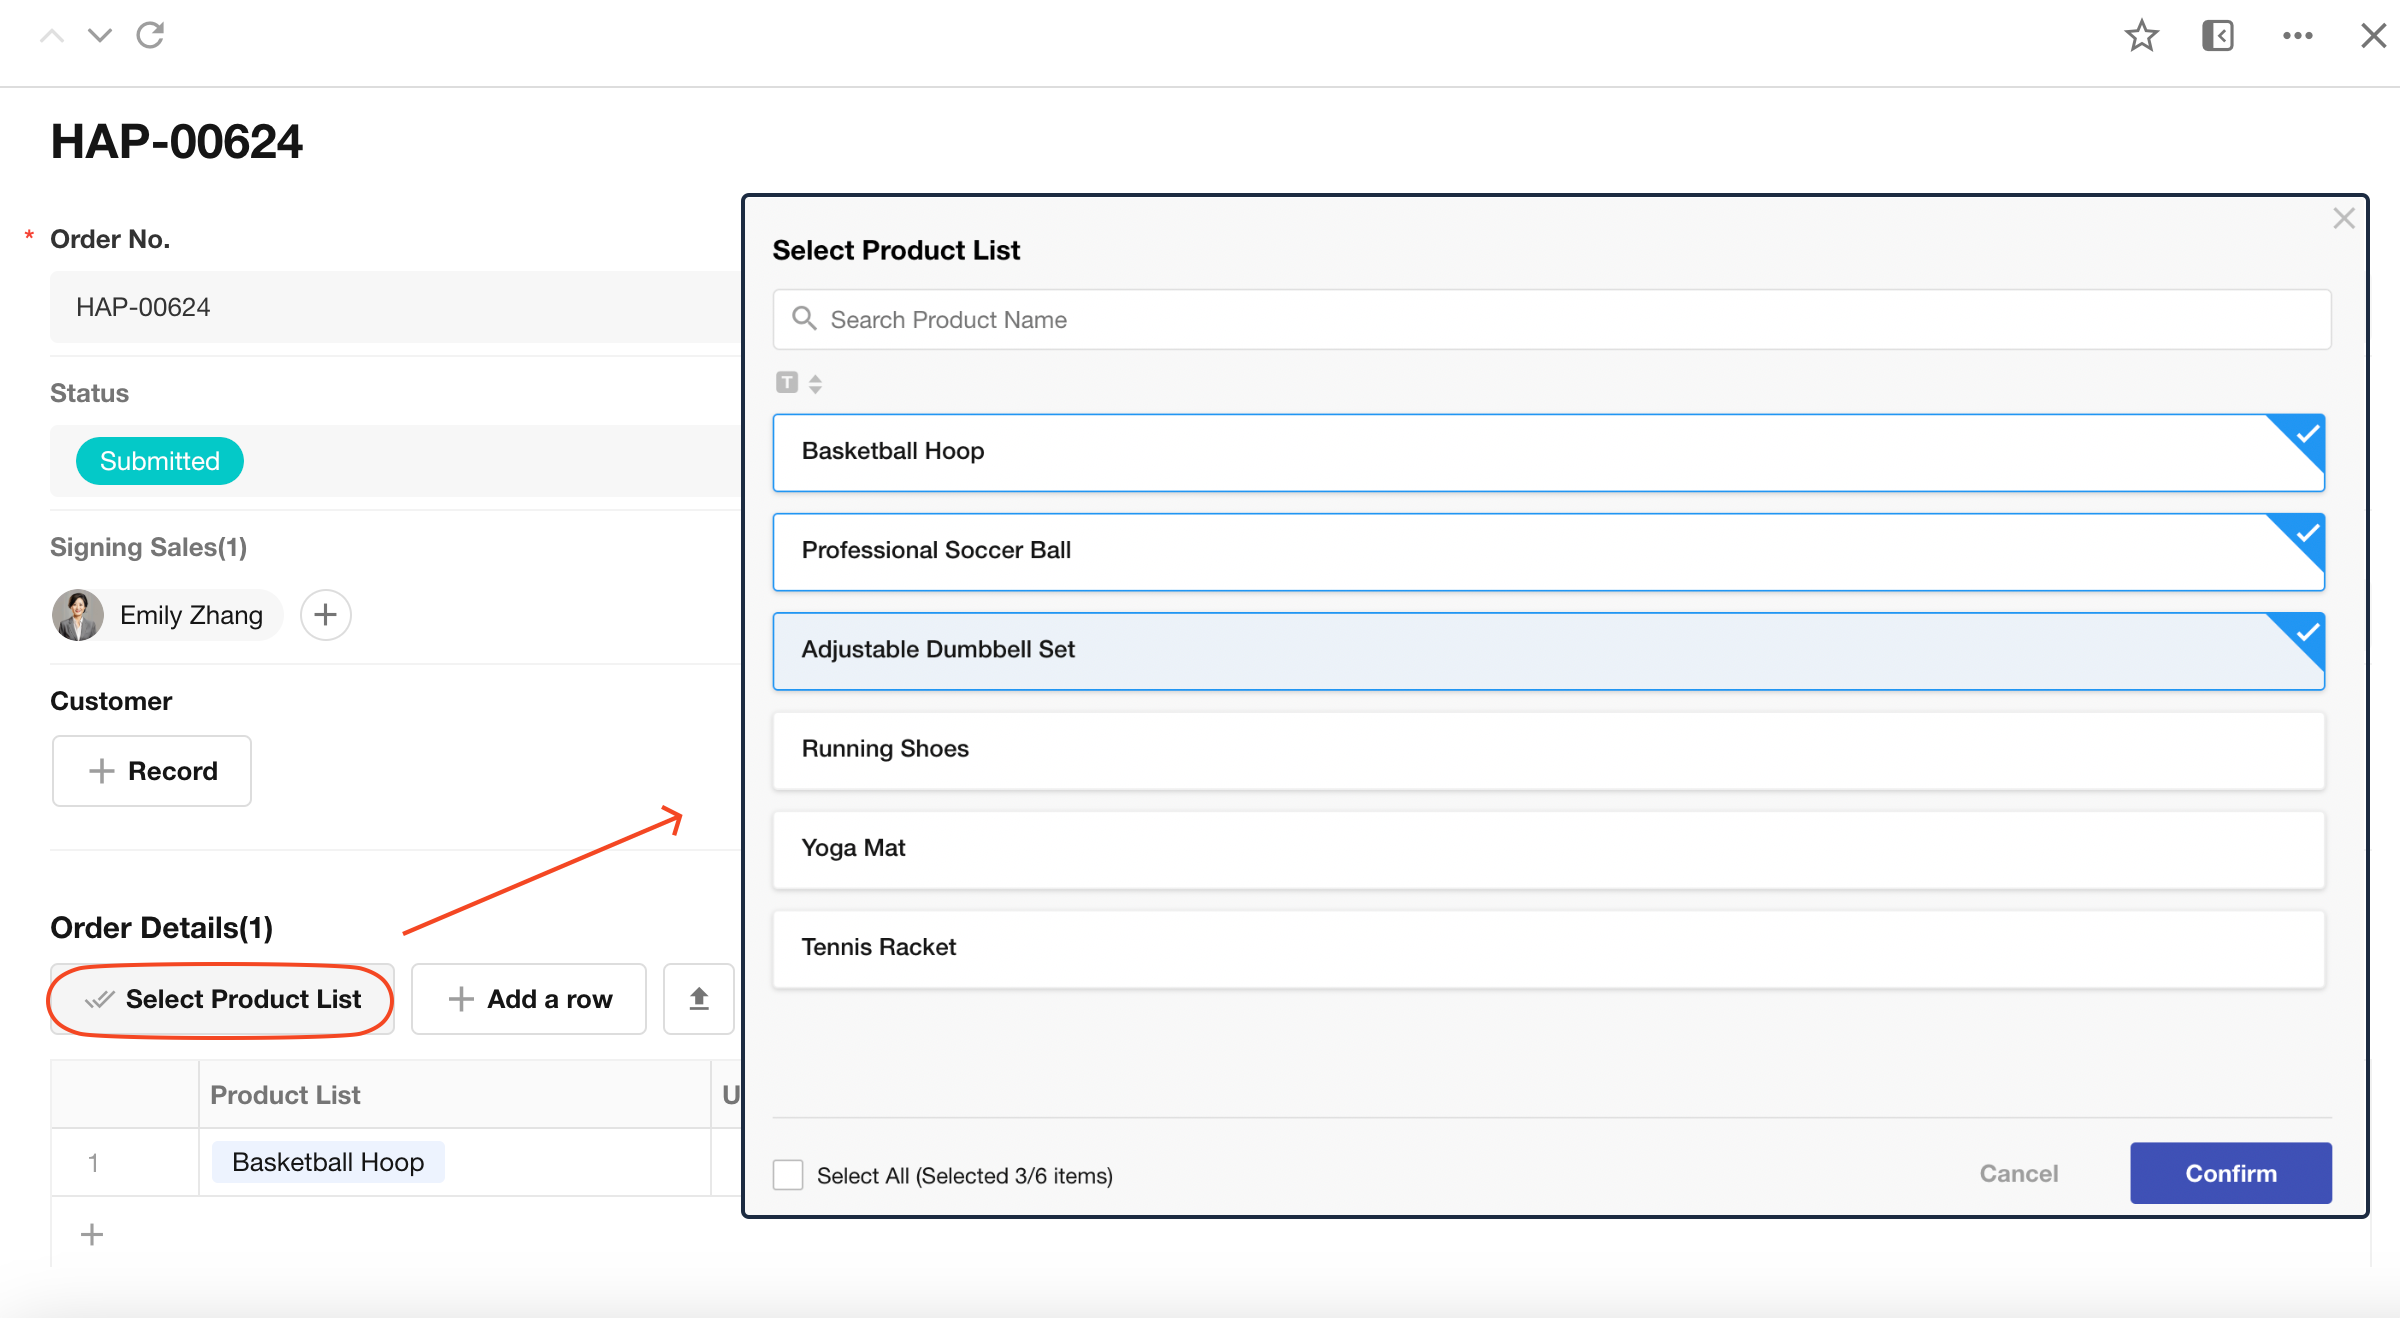Star this record as favorite
The image size is (2400, 1318).
[x=2141, y=36]
